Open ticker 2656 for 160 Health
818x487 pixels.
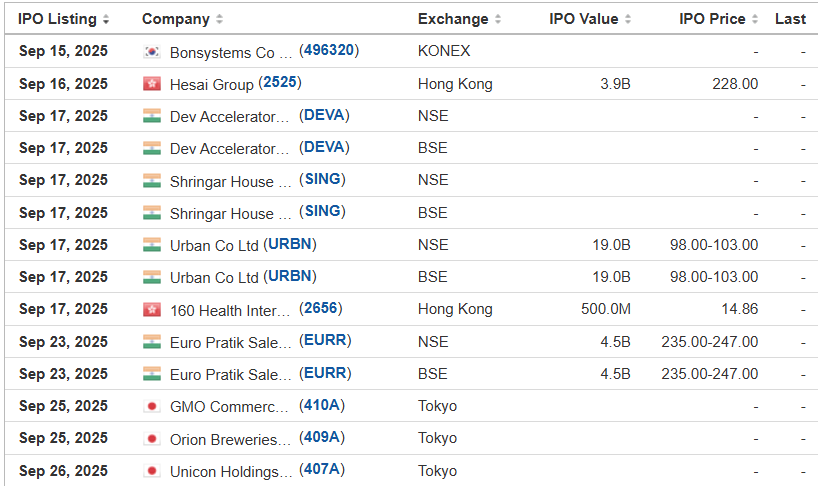[x=320, y=308]
